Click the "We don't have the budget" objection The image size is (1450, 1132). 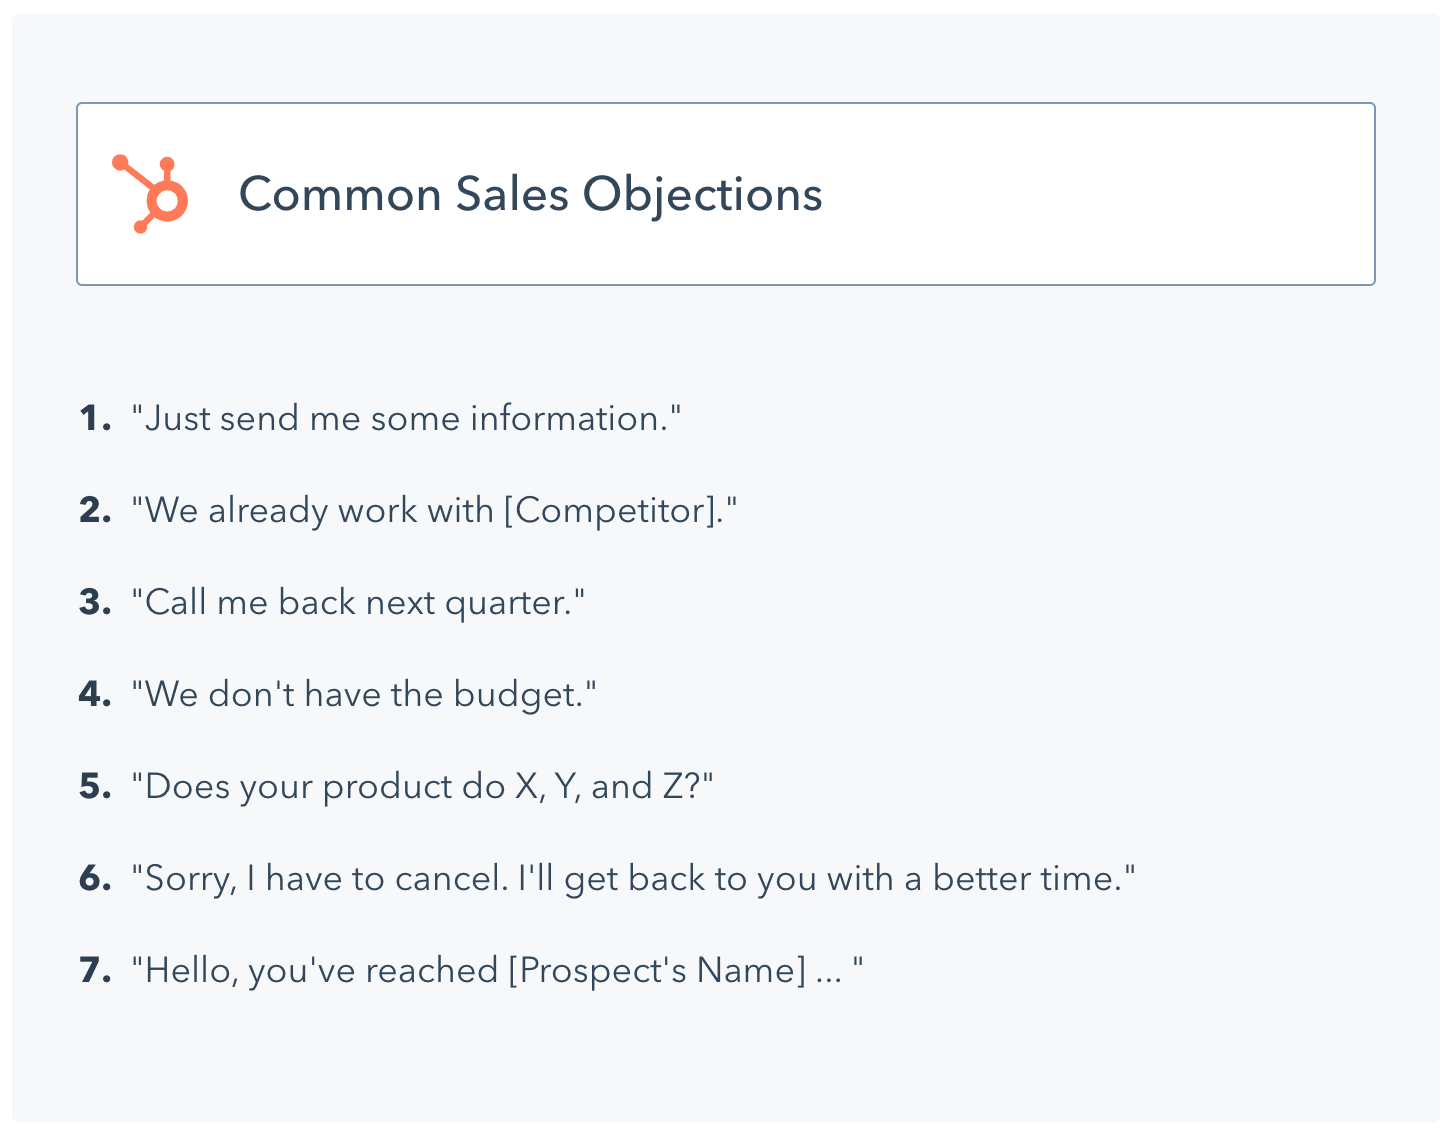click(x=364, y=694)
